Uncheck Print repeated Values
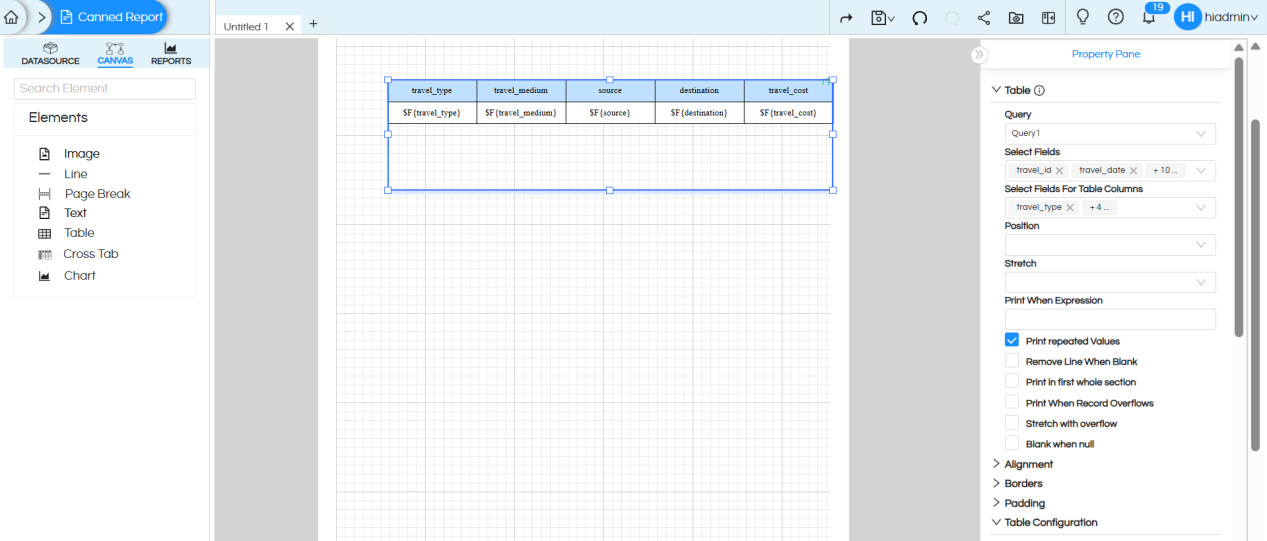The height and width of the screenshot is (541, 1267). [1012, 341]
